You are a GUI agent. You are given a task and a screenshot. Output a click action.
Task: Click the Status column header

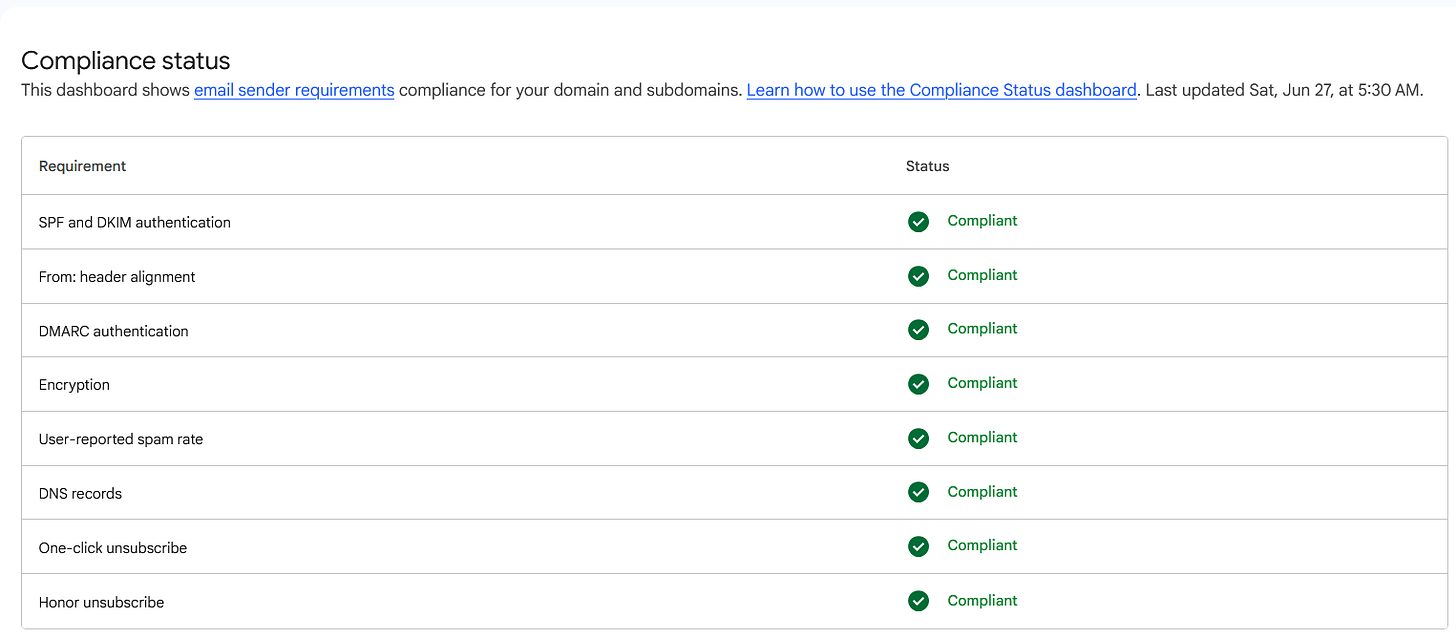927,166
